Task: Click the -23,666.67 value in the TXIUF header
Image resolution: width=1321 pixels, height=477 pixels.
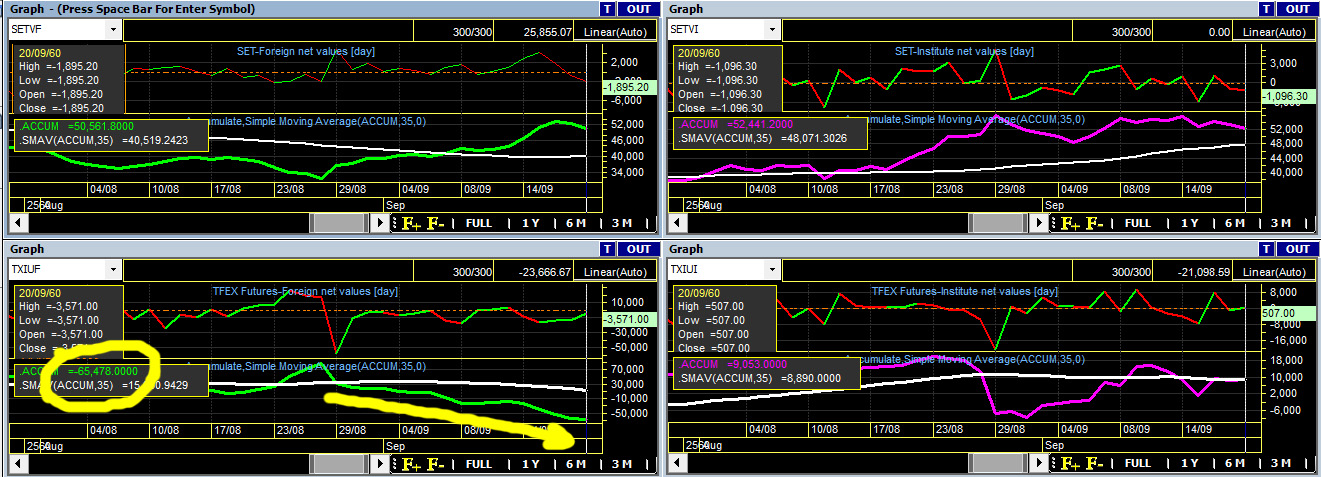Action: click(x=545, y=272)
